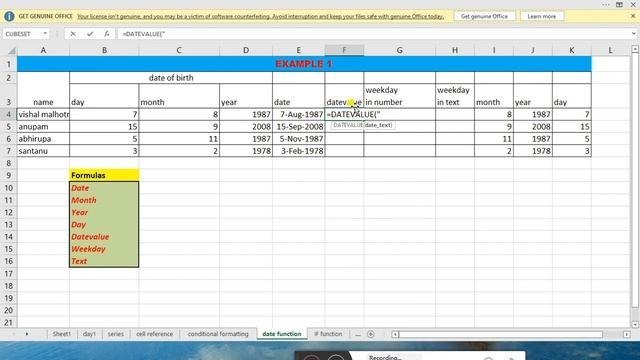Screen dimensions: 640x360
Task: Select year cell 2008 in column D
Action: pos(246,127)
